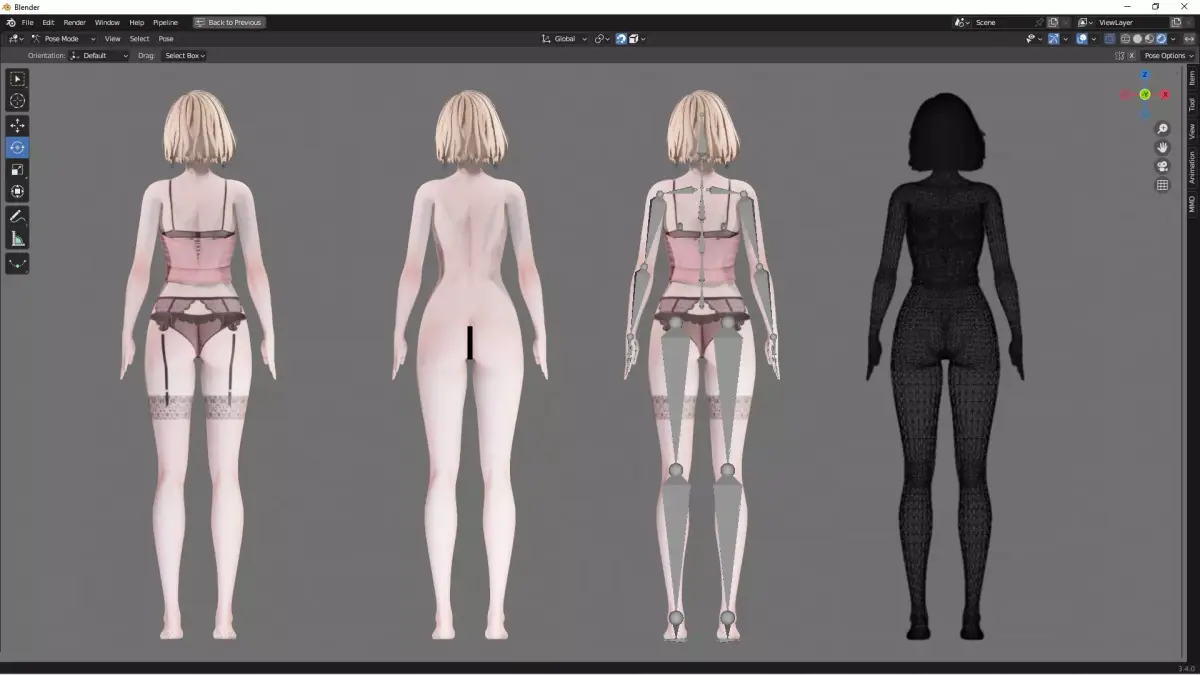The width and height of the screenshot is (1200, 675).
Task: Toggle X-axis mirror pose option
Action: point(1131,56)
